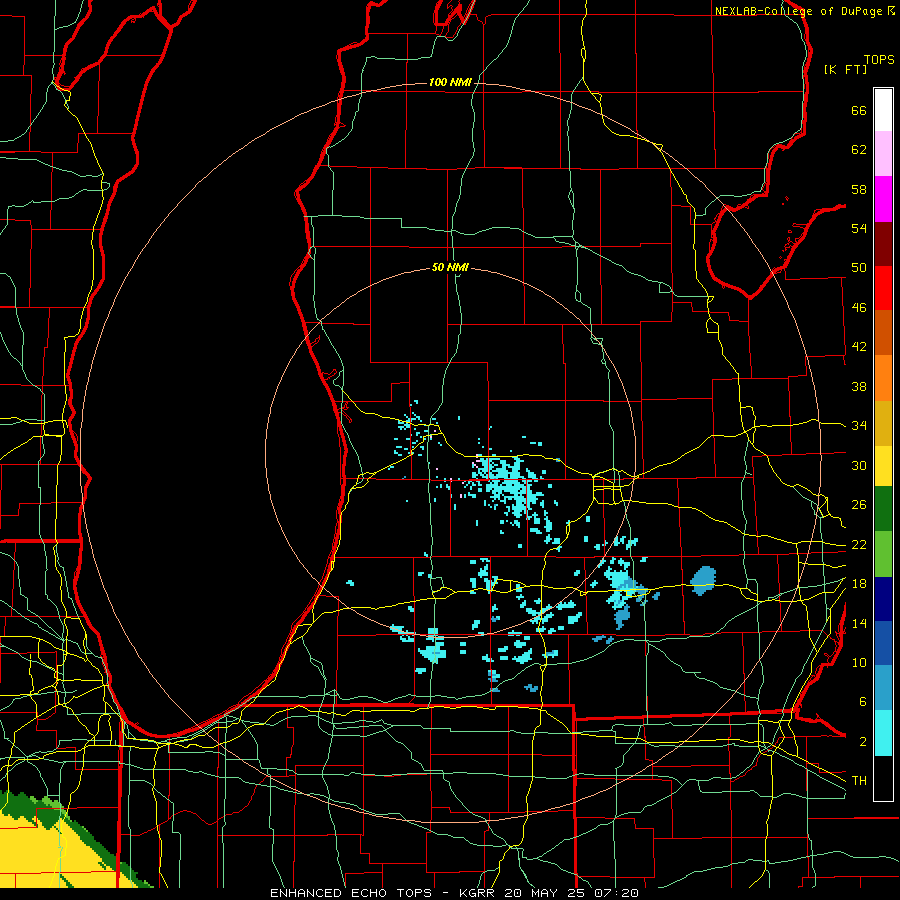
Task: Click the light green 26 kft legend swatch
Action: 883,554
